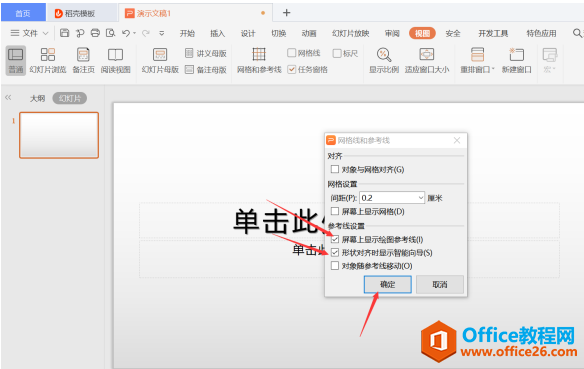Open quick access toolbar customize dropdown
This screenshot has height=369, width=584.
162,33
